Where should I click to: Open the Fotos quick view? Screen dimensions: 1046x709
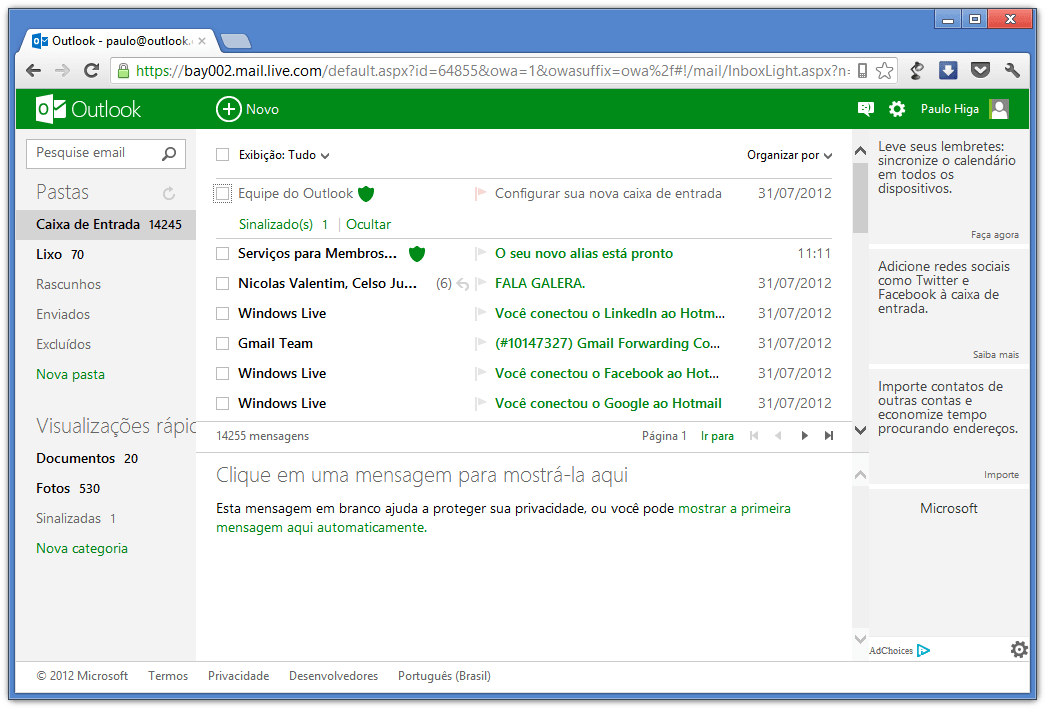tap(68, 489)
